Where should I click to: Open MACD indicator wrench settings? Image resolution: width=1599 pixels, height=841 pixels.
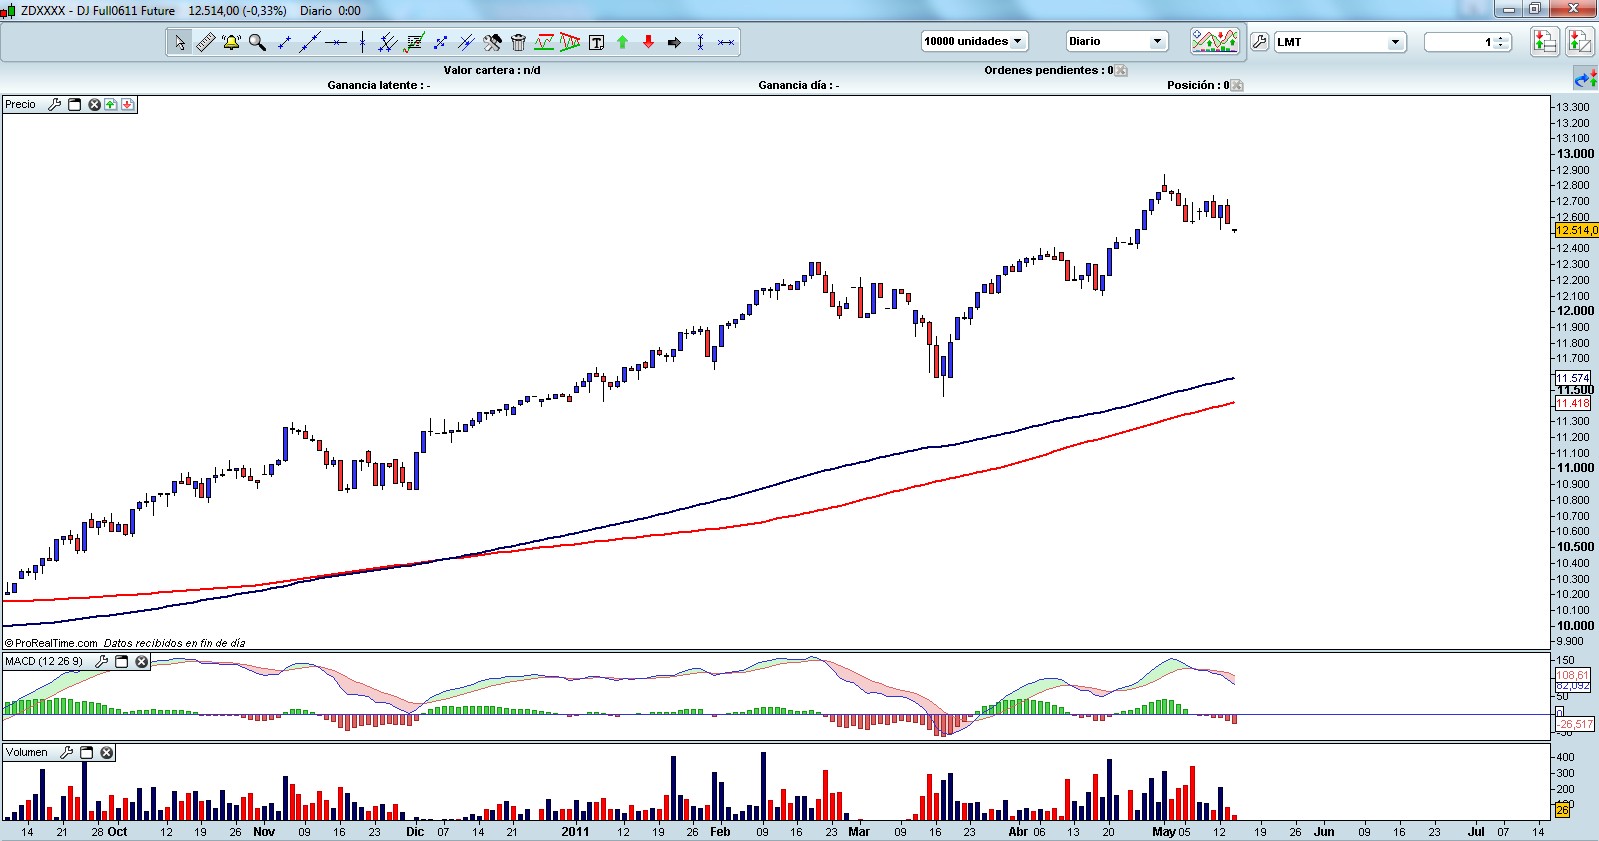click(x=102, y=662)
